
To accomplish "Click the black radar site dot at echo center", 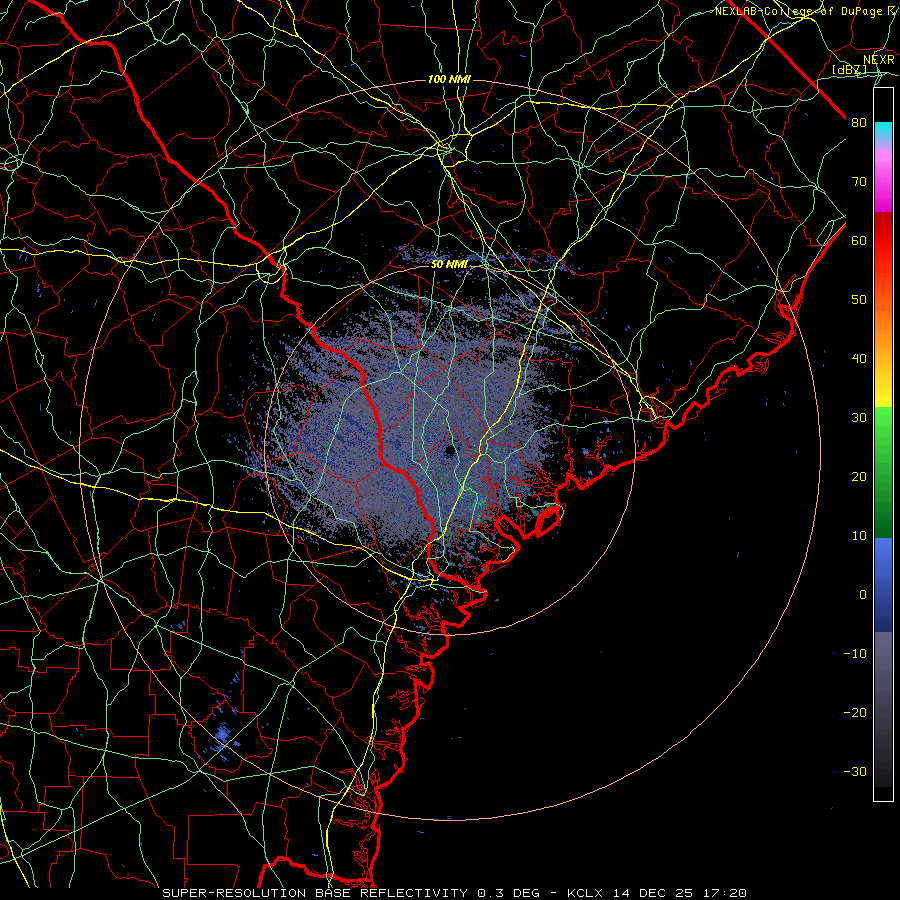I will 449,451.
